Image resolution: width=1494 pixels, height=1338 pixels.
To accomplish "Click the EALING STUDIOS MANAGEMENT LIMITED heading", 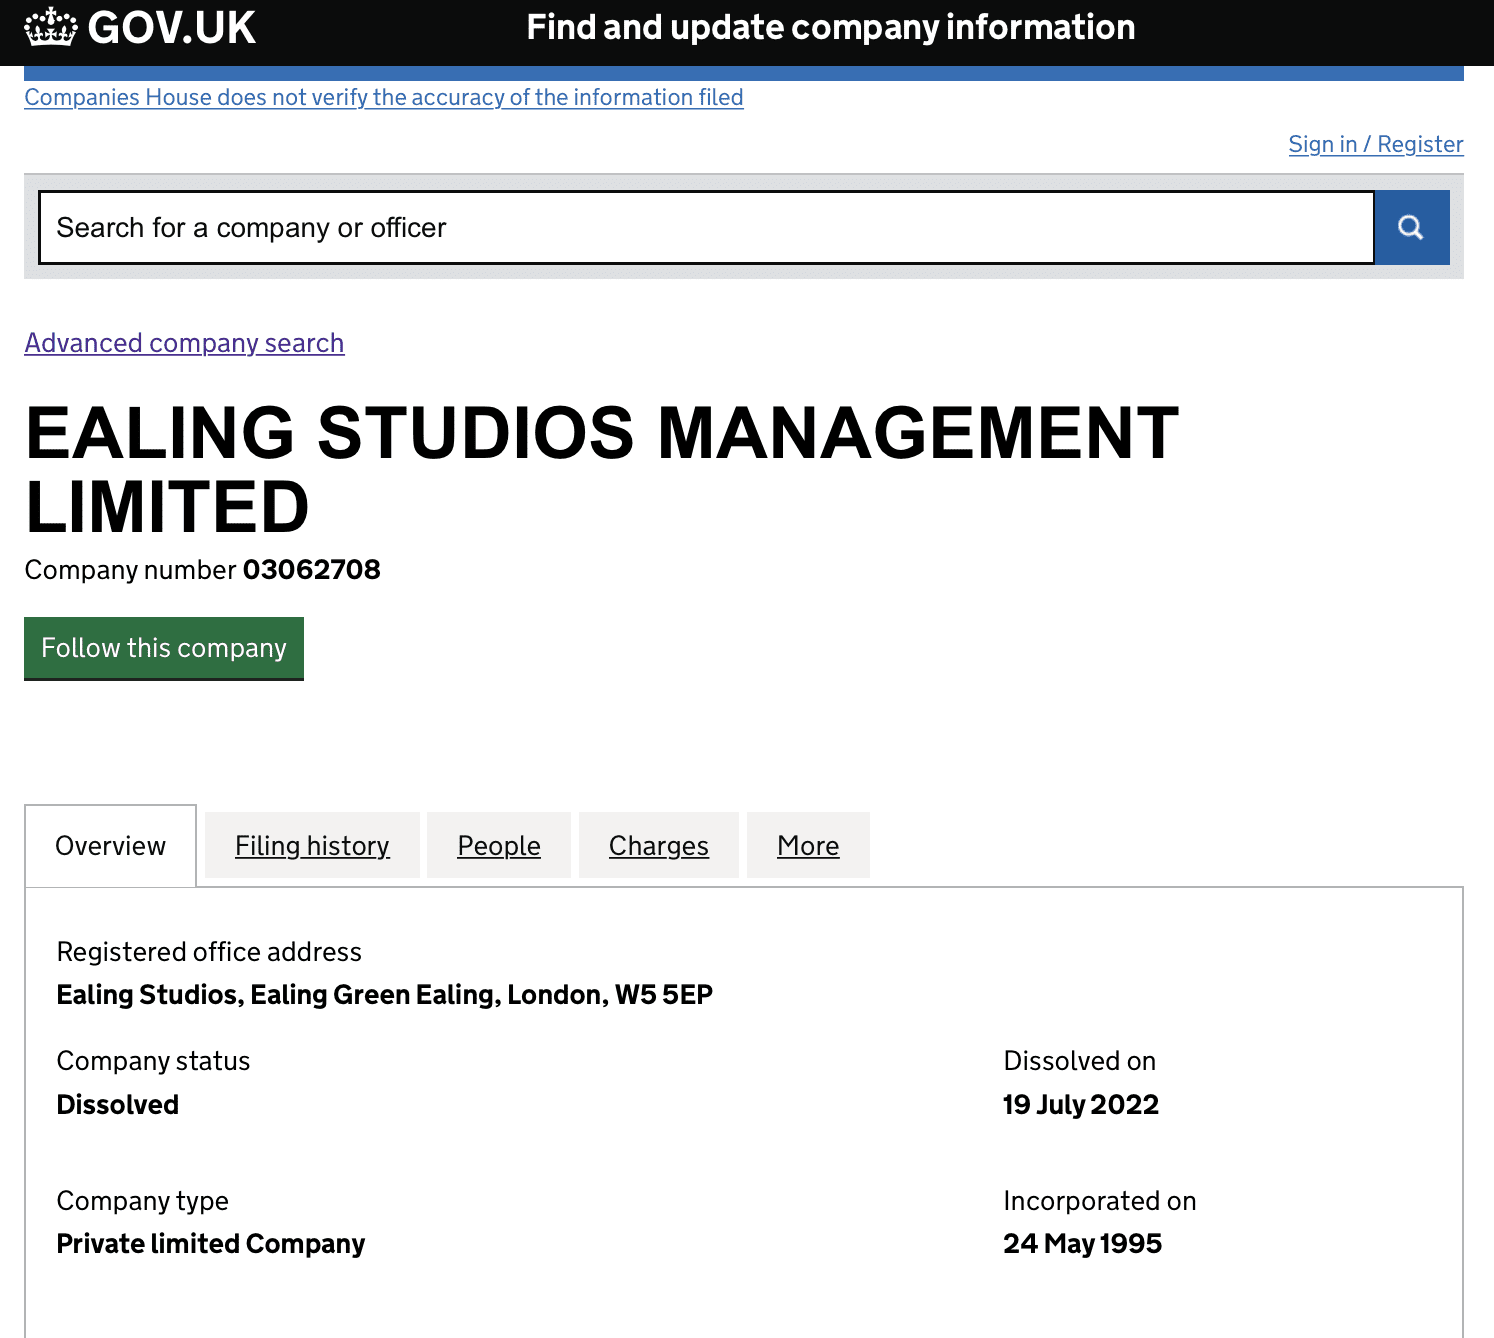I will point(602,470).
